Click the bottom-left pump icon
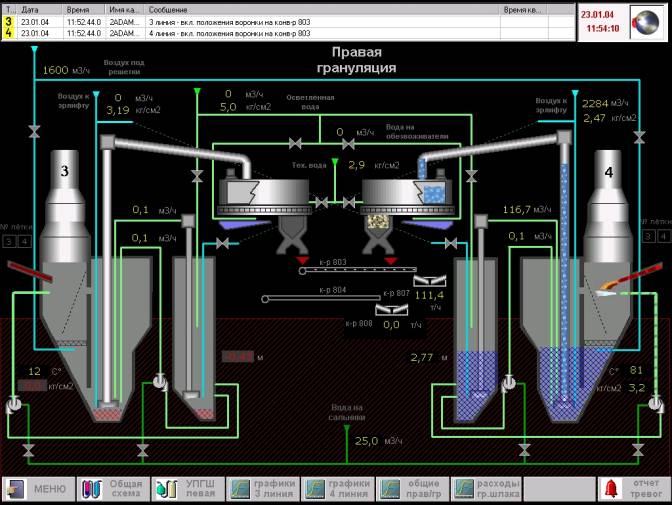This screenshot has width=672, height=505. (x=12, y=403)
